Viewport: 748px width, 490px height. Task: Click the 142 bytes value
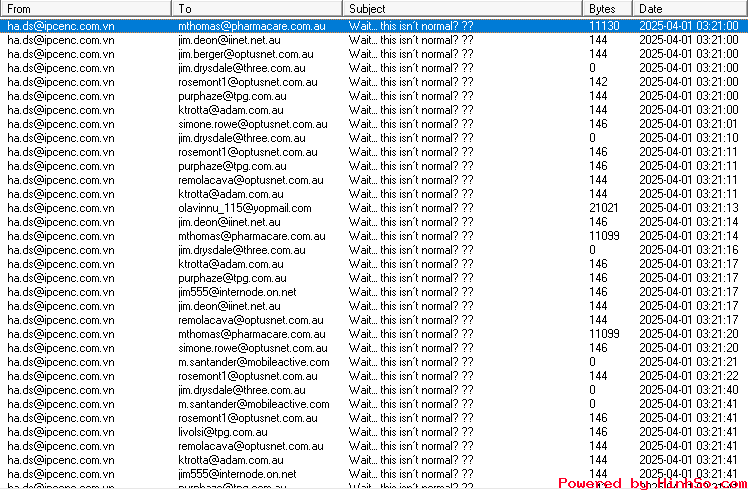pyautogui.click(x=598, y=82)
